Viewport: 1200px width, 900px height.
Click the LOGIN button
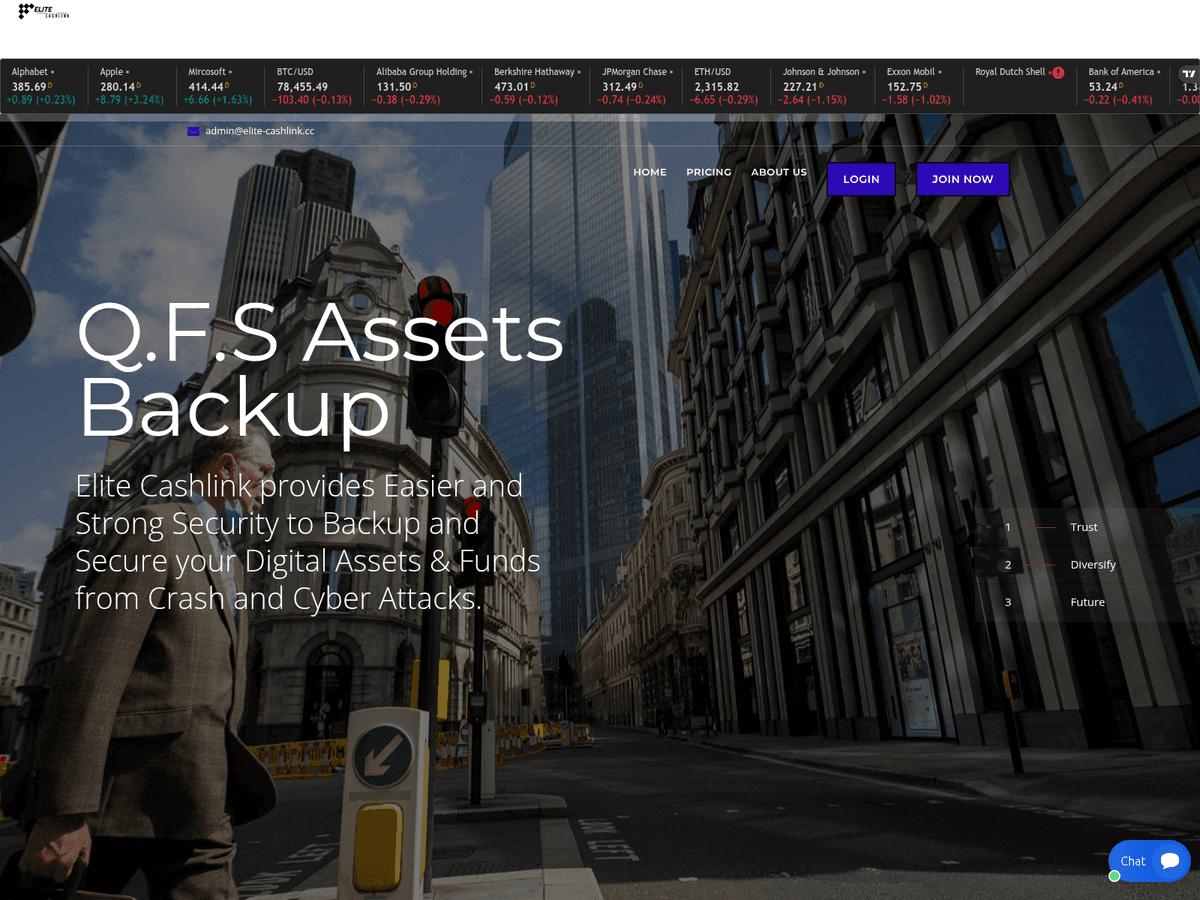pos(861,179)
